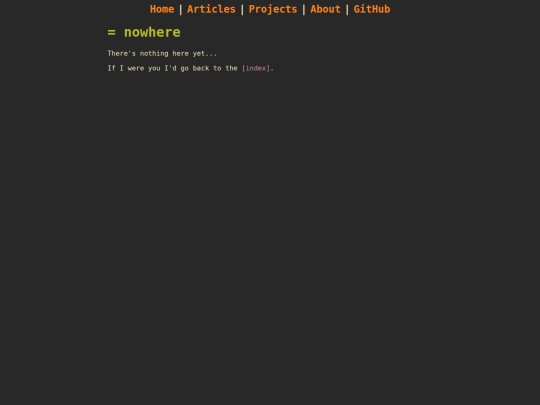
Task: Visit the About page
Action: [325, 9]
